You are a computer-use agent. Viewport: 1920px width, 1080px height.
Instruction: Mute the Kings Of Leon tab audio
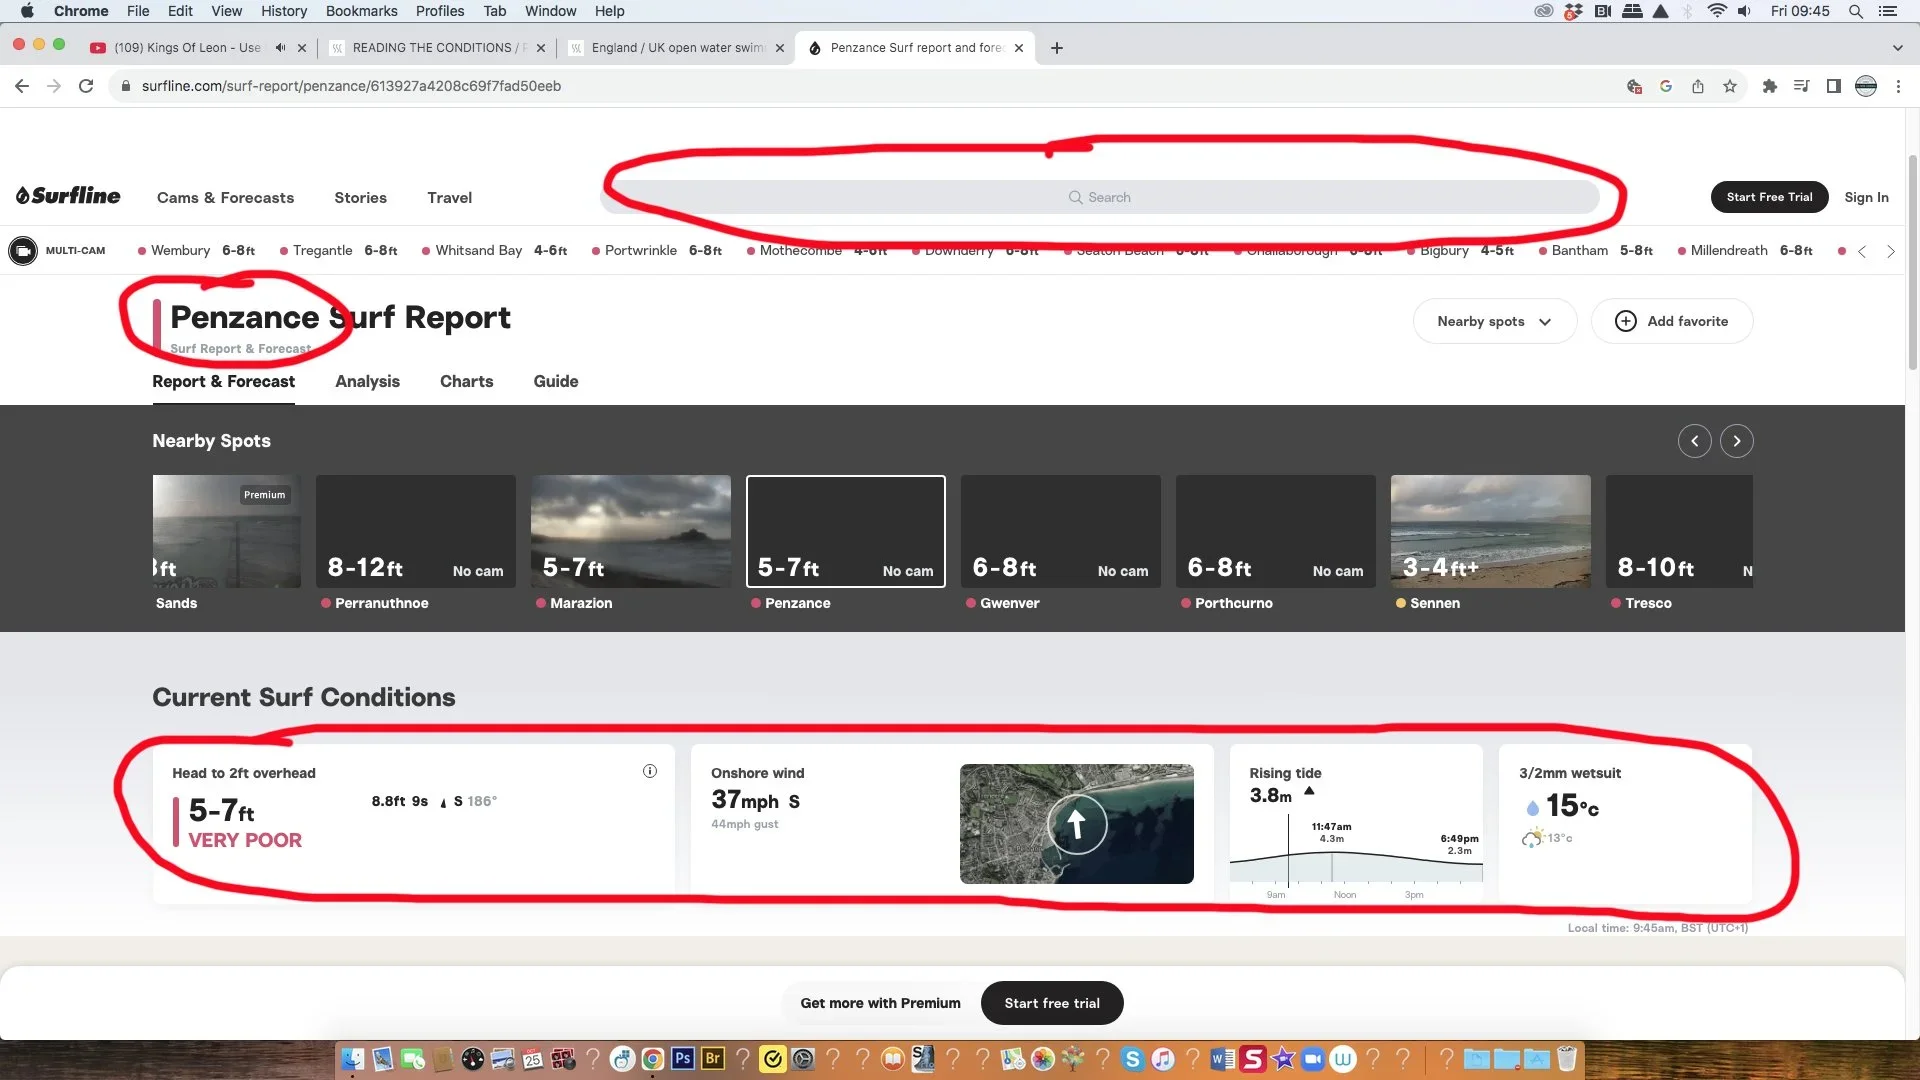pos(280,47)
